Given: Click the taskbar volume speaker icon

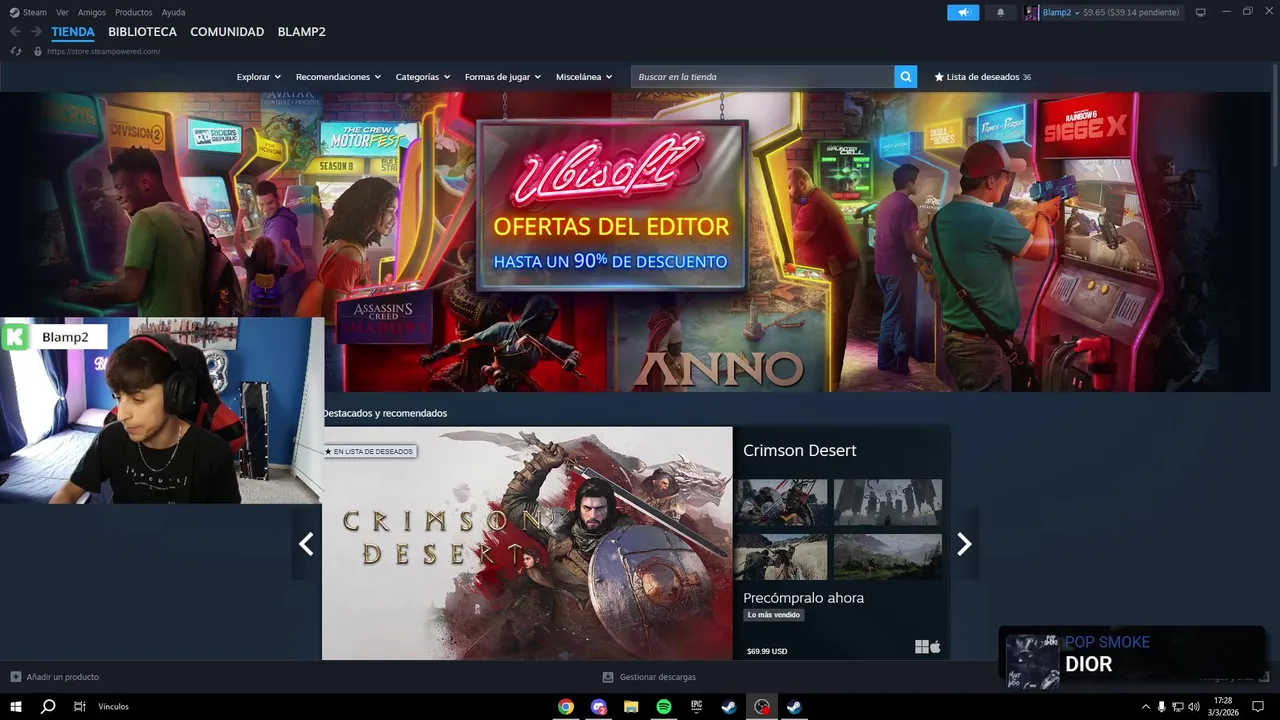Looking at the screenshot, I should coord(1194,707).
